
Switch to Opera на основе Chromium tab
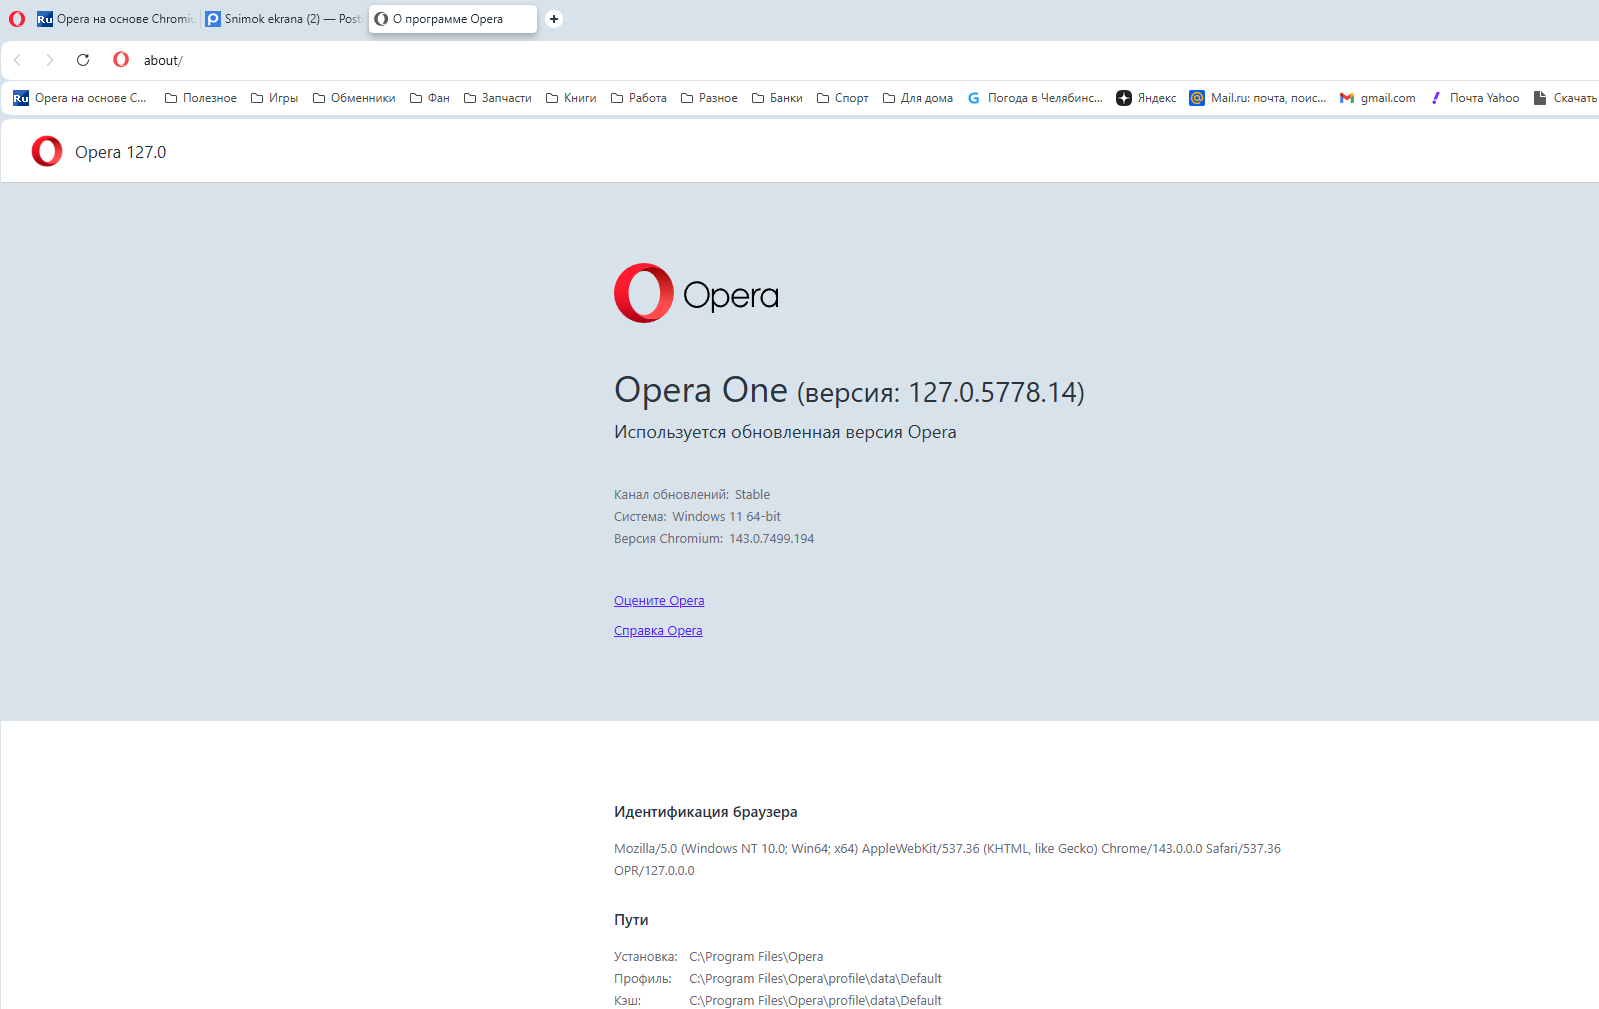[117, 19]
